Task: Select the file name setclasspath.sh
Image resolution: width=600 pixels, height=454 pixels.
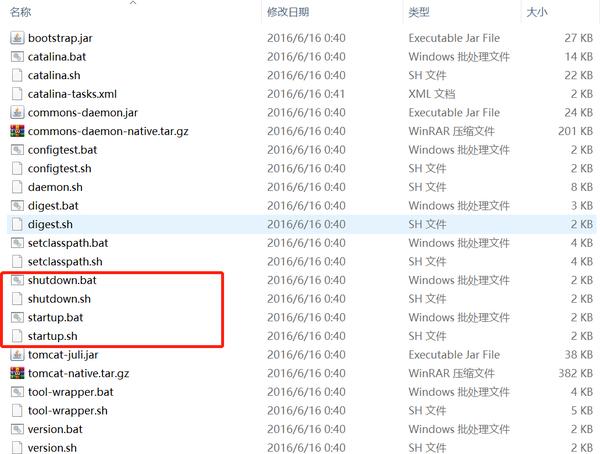Action: point(65,262)
